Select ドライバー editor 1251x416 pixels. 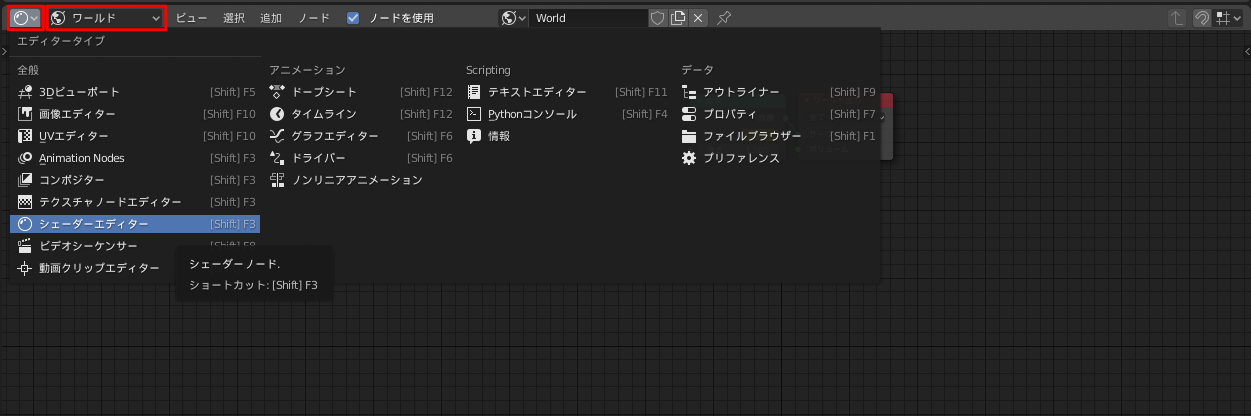[361, 158]
